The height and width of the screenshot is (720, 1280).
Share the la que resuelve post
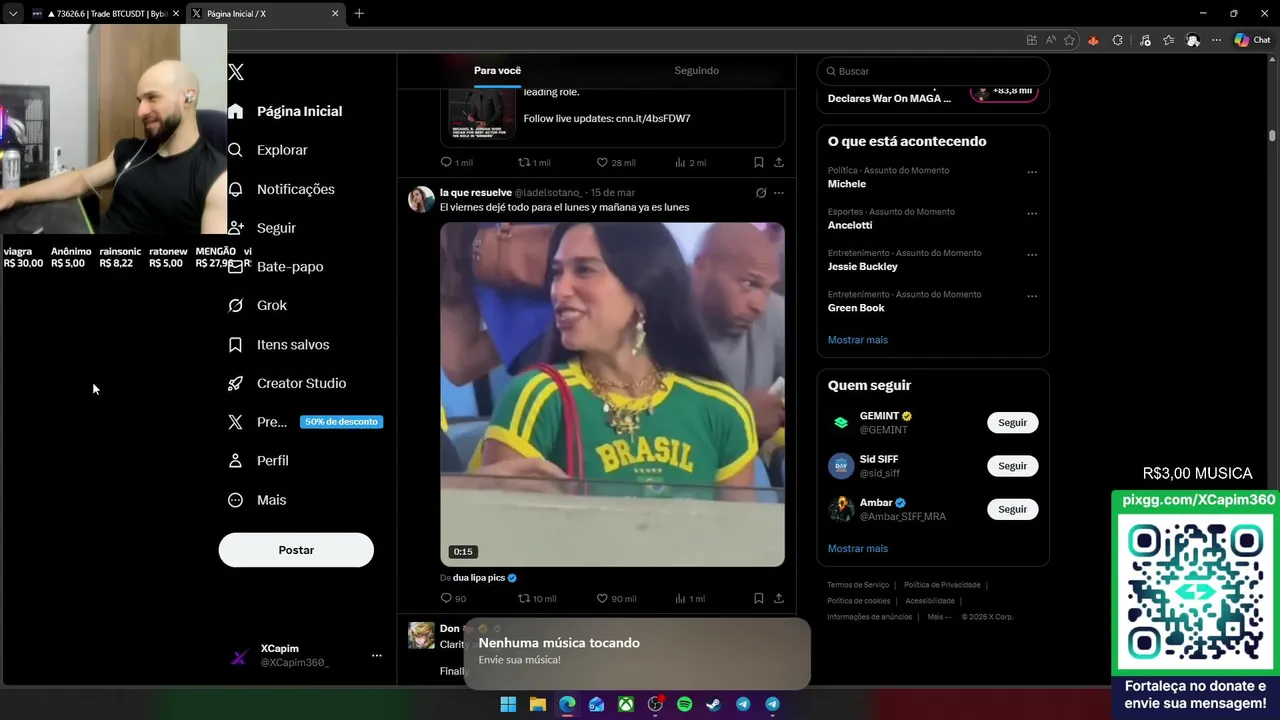(779, 598)
